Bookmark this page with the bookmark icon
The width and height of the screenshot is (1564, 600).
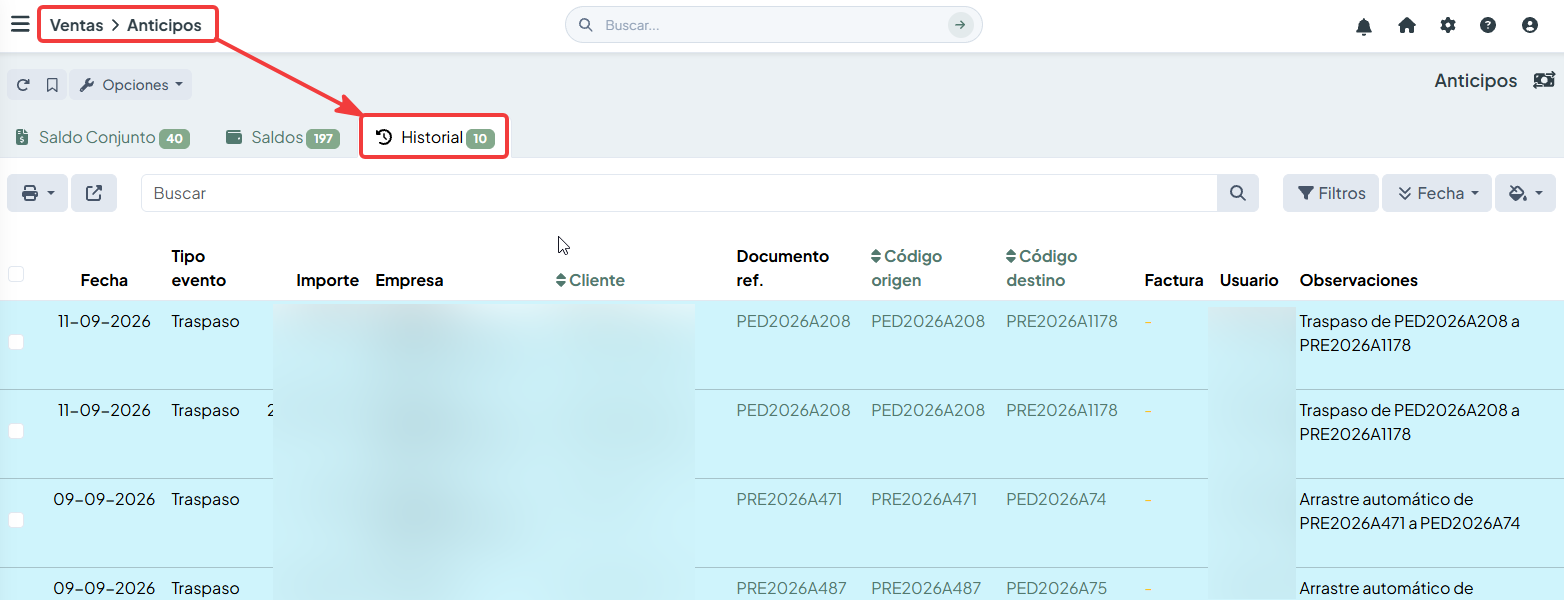(52, 85)
